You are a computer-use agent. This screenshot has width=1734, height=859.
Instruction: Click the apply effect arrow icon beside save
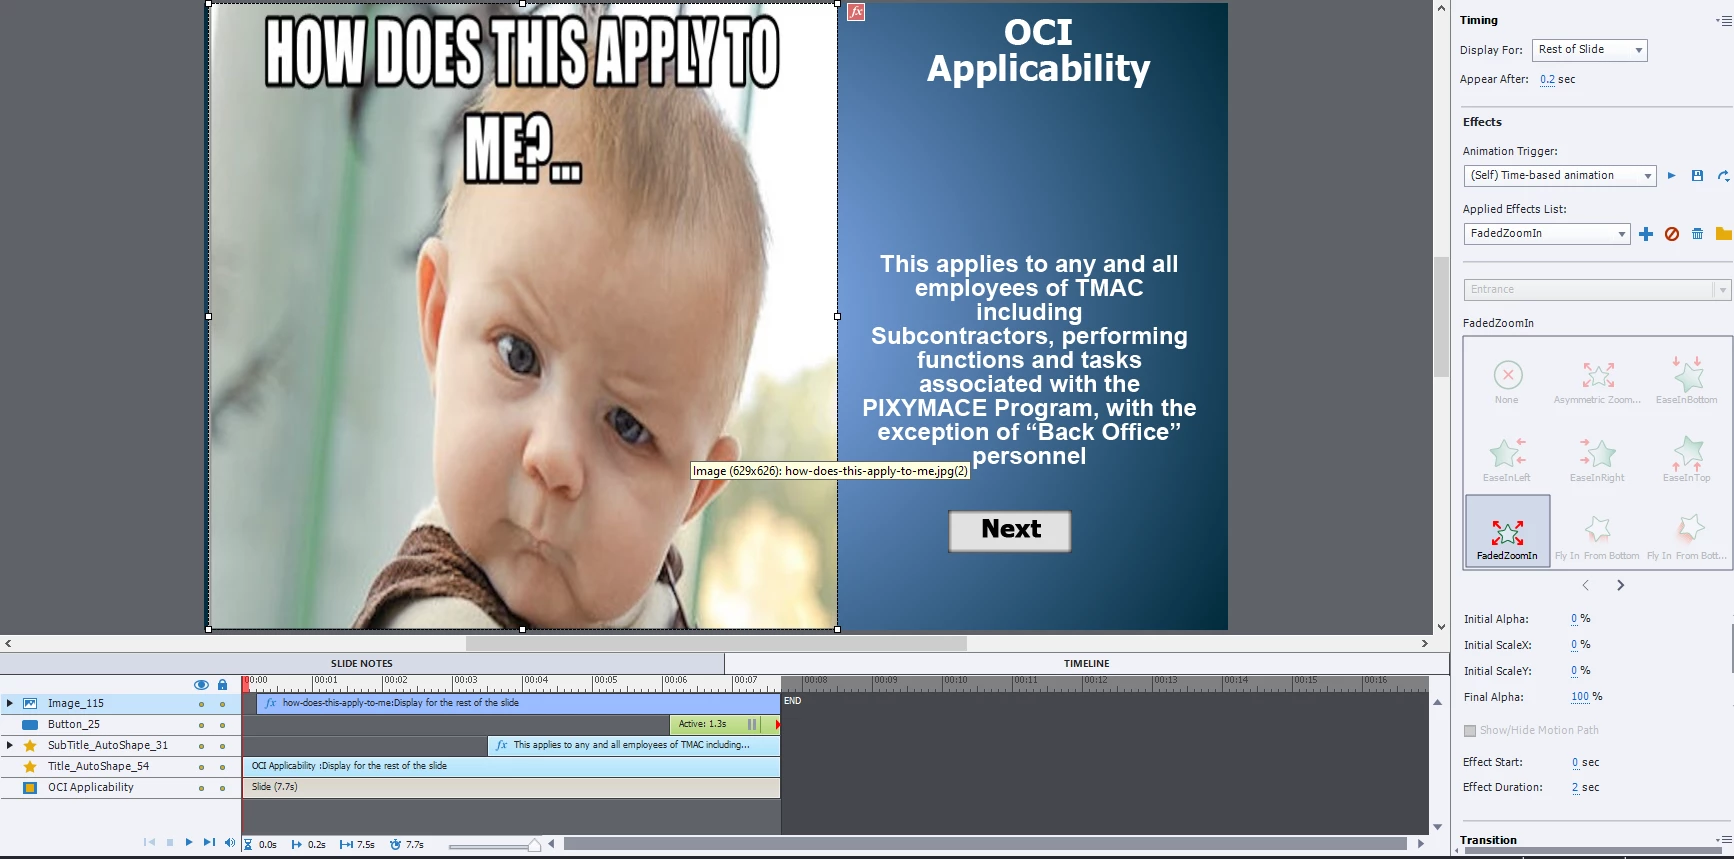coord(1724,175)
